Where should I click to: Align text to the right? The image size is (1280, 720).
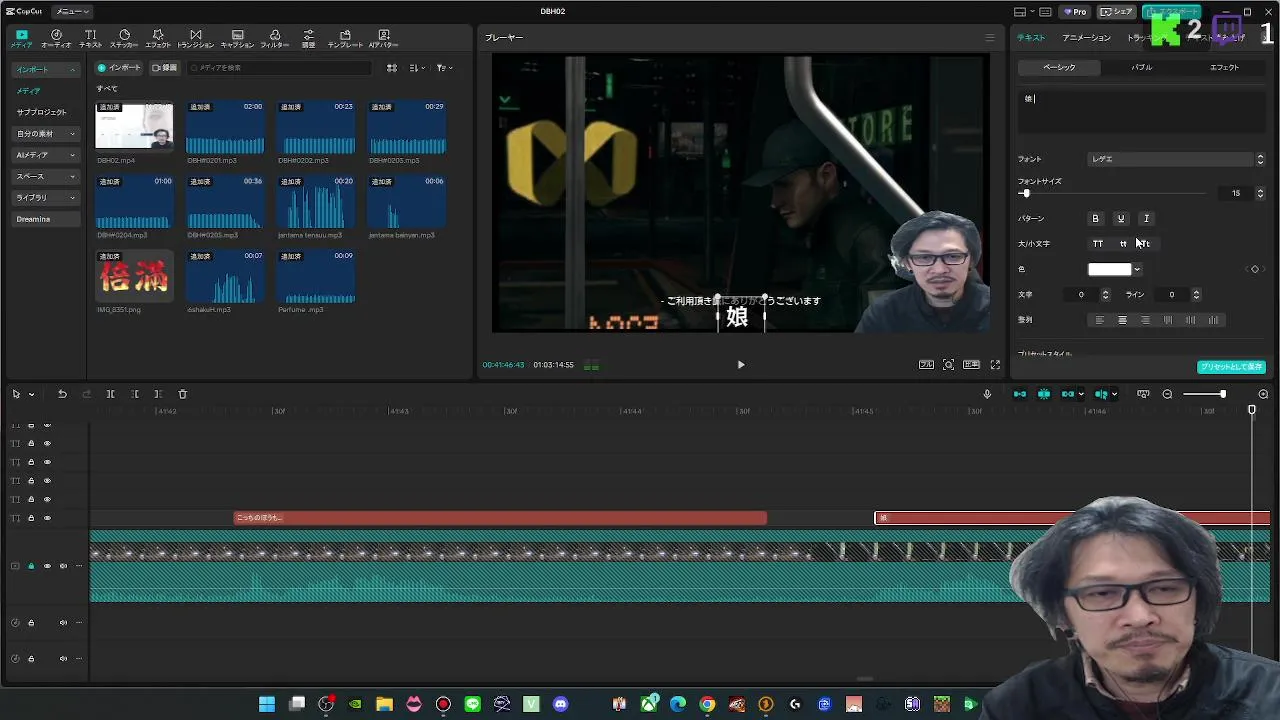click(1145, 320)
